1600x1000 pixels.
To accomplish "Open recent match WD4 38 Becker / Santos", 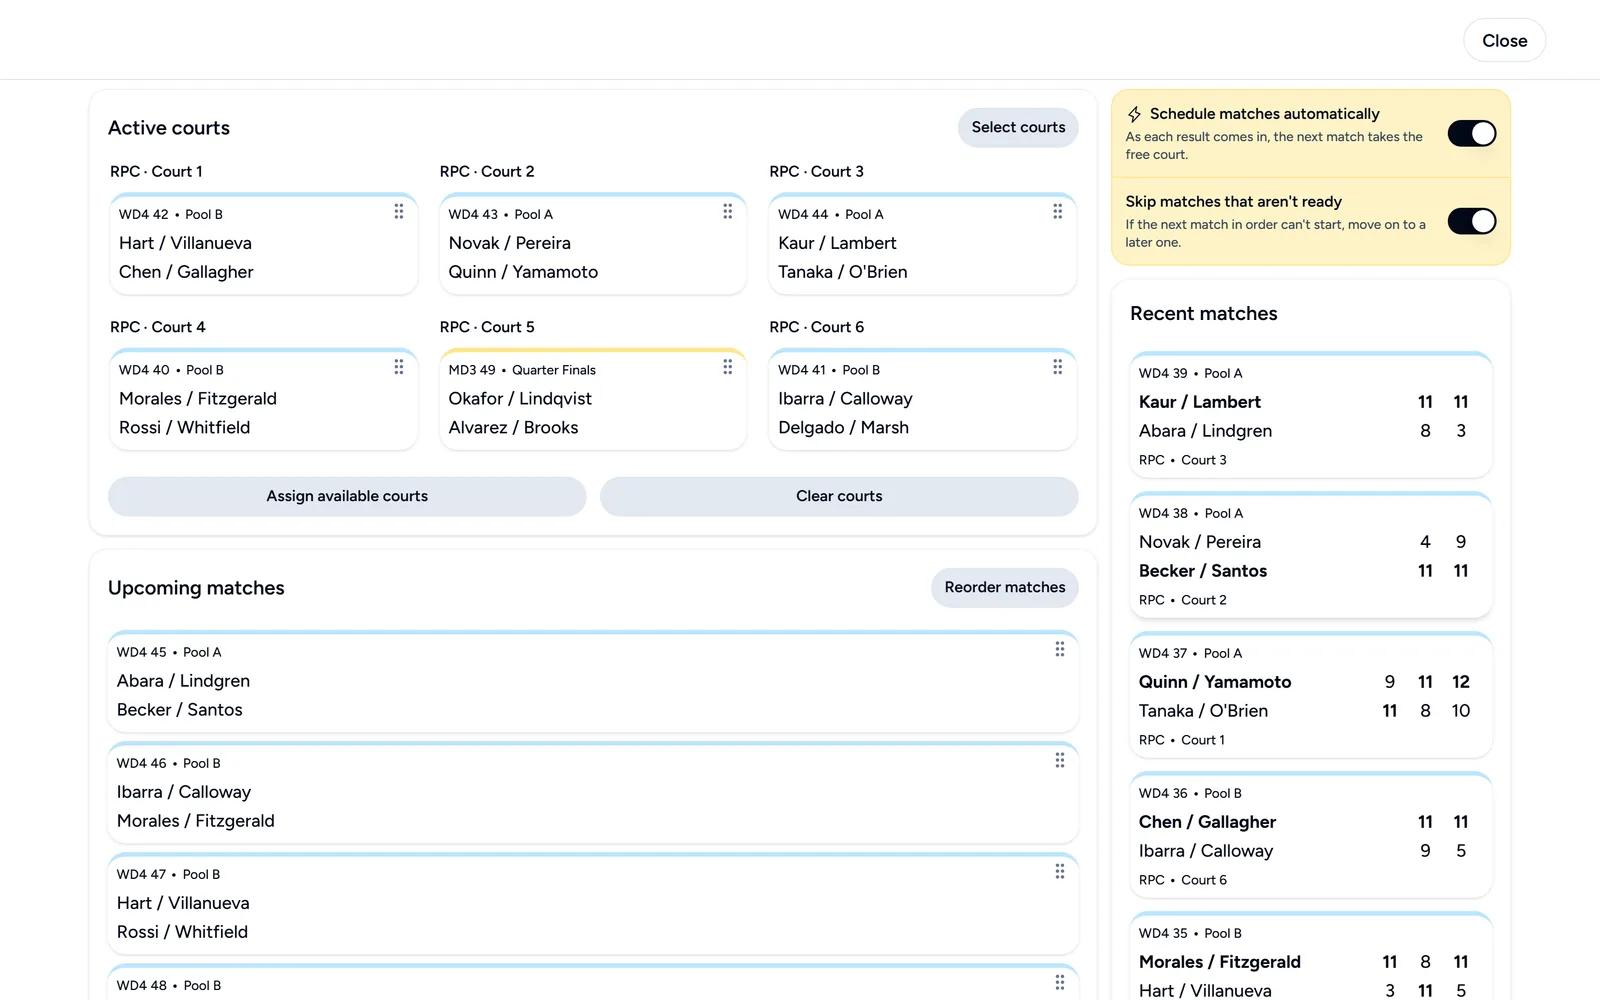I will 1311,555.
